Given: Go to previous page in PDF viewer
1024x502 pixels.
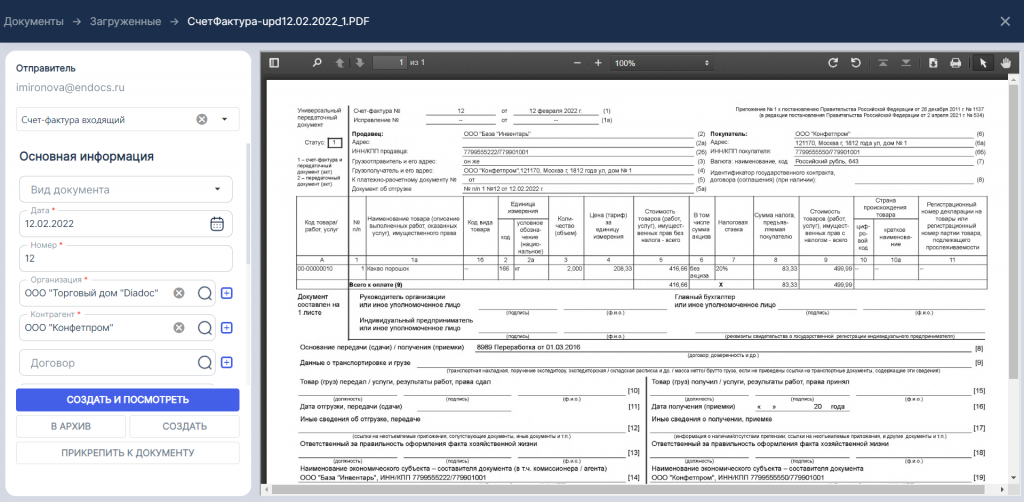Looking at the screenshot, I should [x=340, y=63].
